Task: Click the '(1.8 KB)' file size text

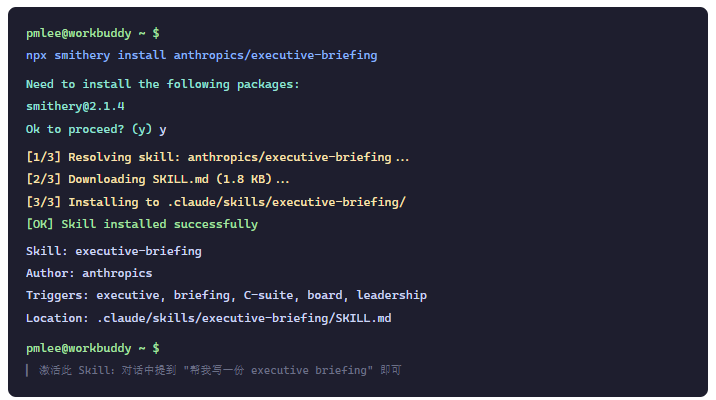Action: pos(244,179)
